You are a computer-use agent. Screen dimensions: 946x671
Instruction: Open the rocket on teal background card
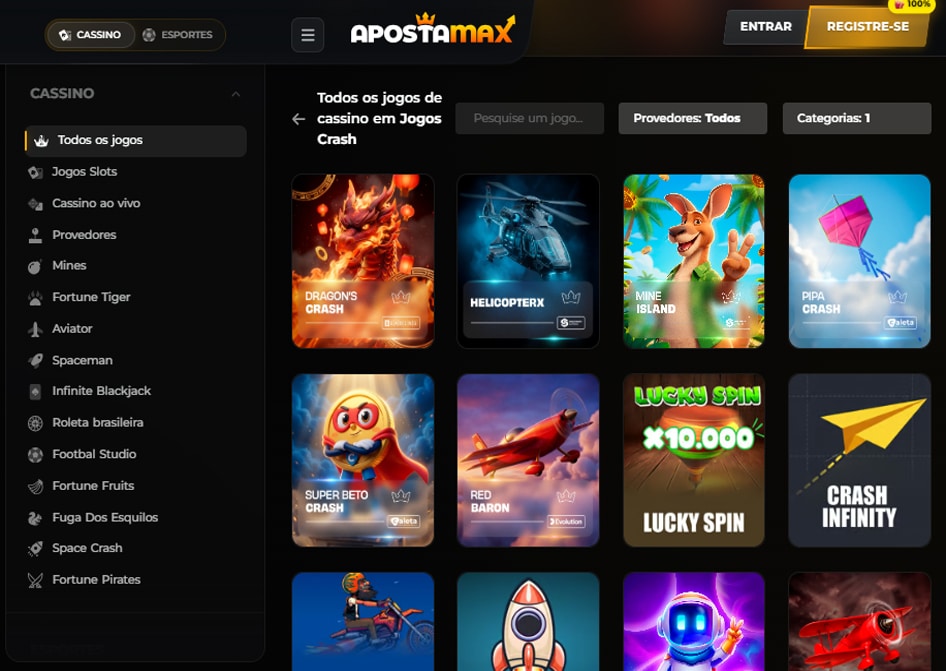pos(528,622)
